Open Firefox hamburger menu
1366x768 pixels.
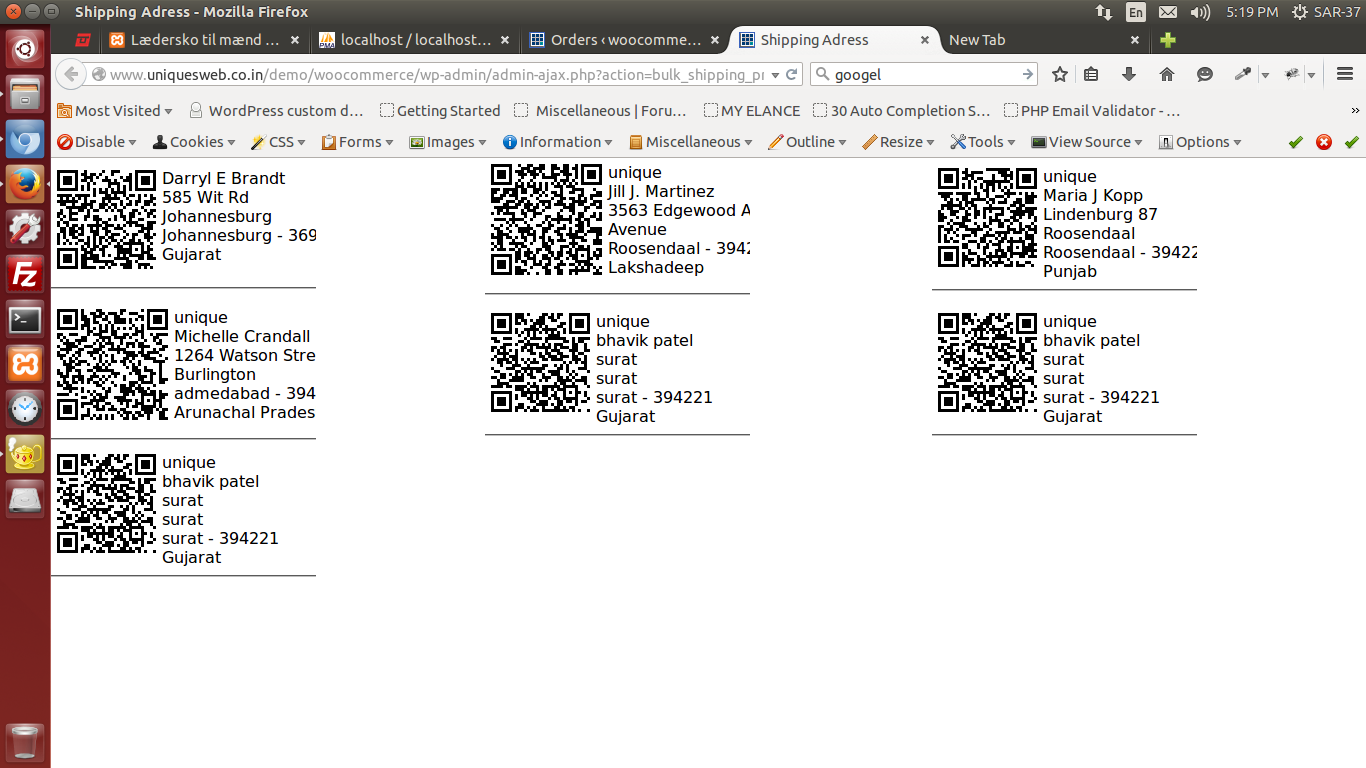(x=1345, y=74)
